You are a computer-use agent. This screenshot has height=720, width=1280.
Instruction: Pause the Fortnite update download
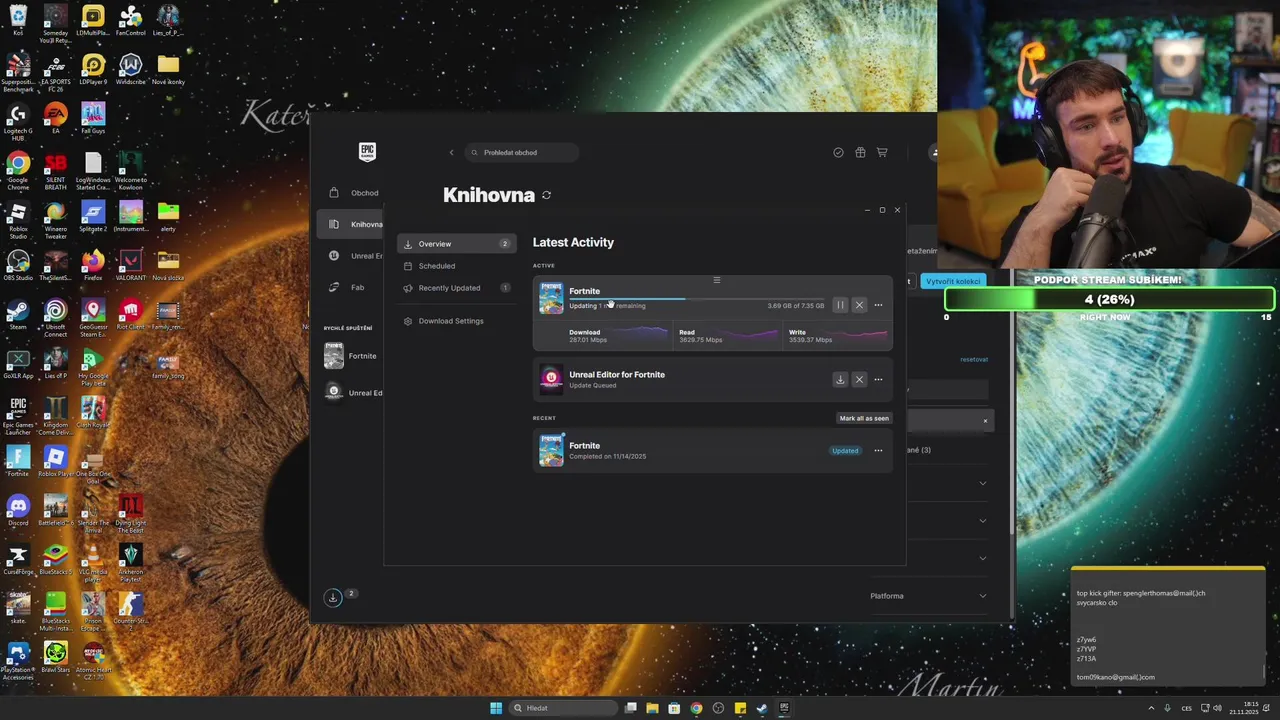coord(840,305)
